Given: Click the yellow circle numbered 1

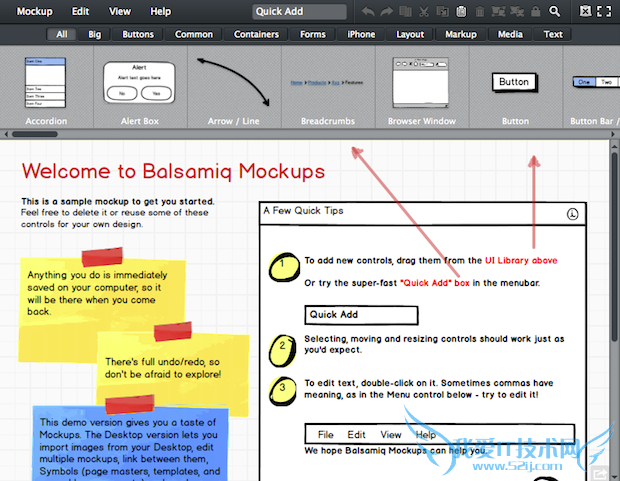Looking at the screenshot, I should (284, 267).
